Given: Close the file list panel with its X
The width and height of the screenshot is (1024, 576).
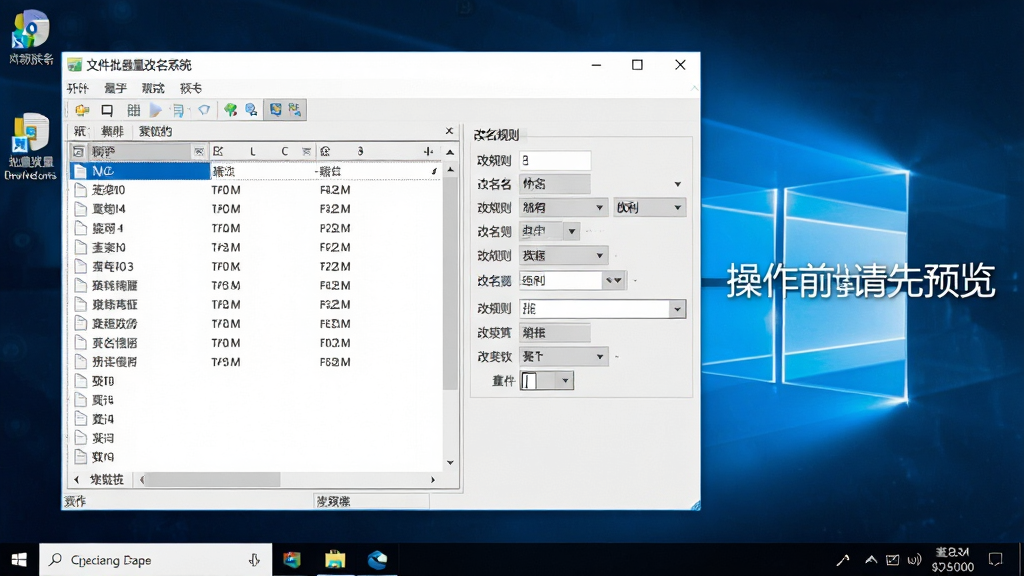Looking at the screenshot, I should 449,131.
